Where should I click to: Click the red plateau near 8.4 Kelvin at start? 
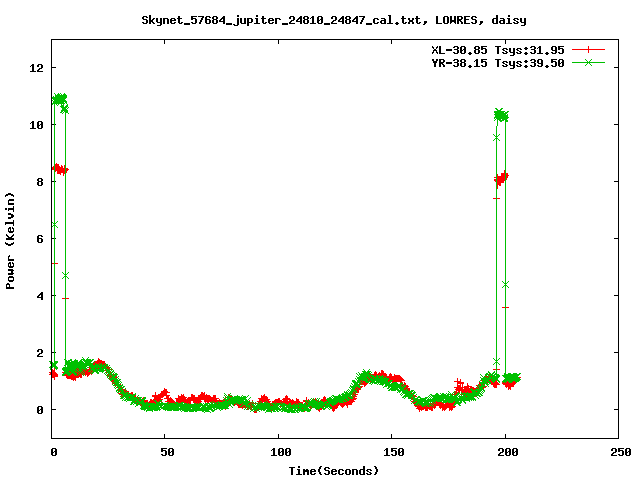click(61, 170)
